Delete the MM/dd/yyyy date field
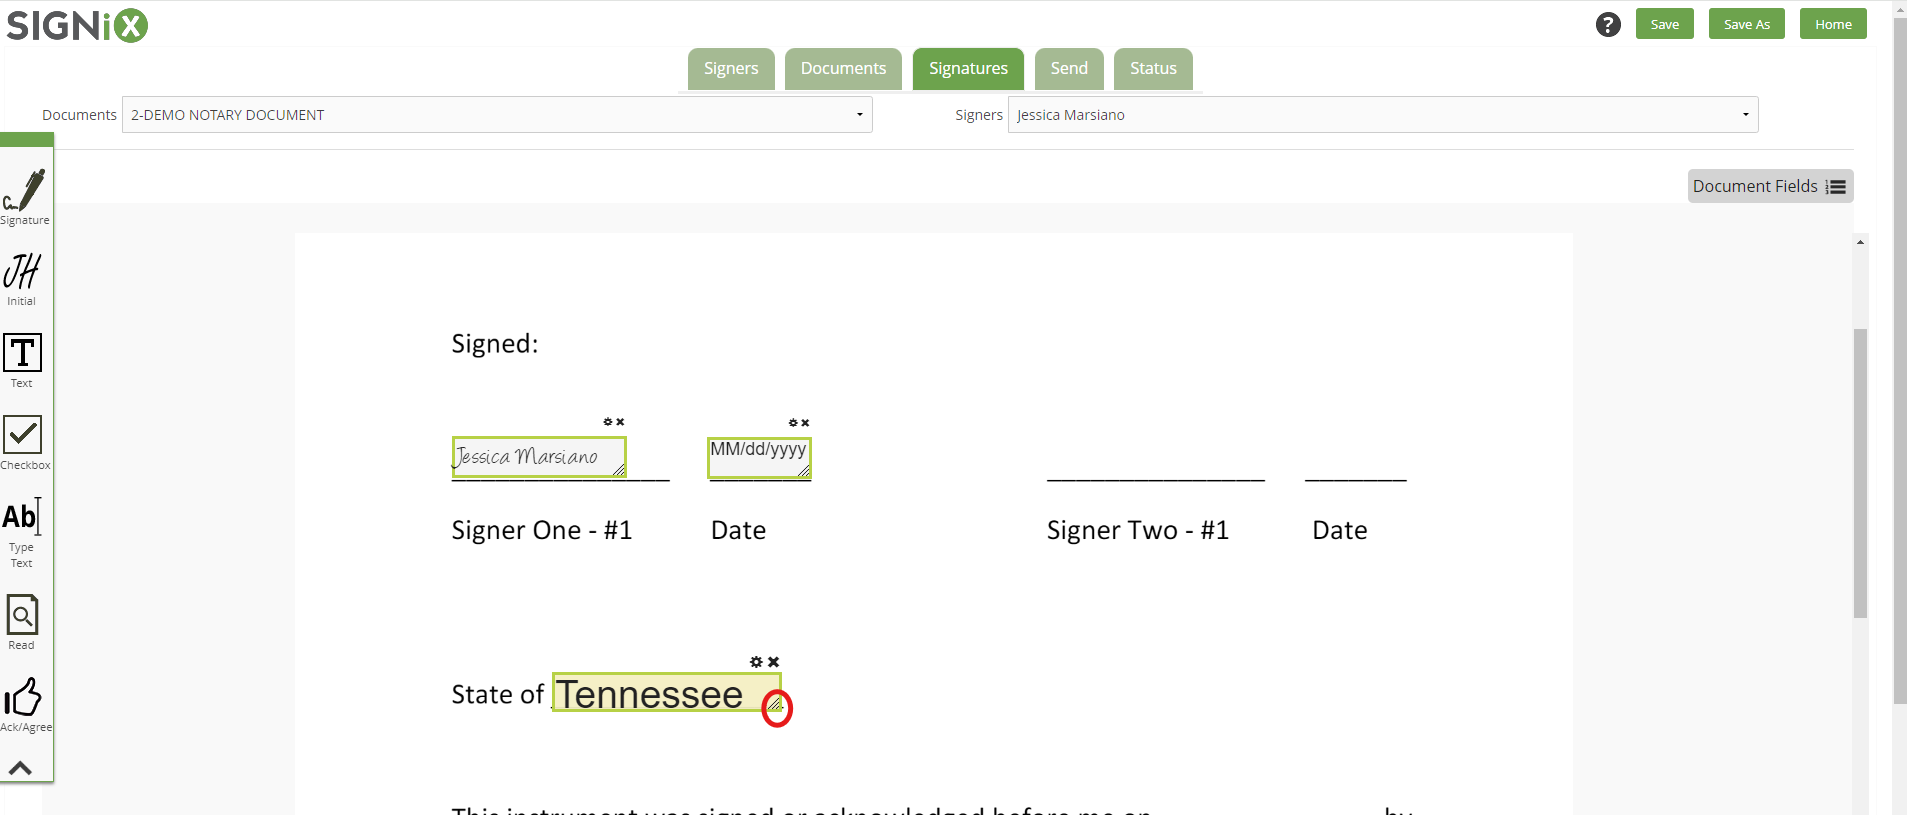 click(805, 422)
